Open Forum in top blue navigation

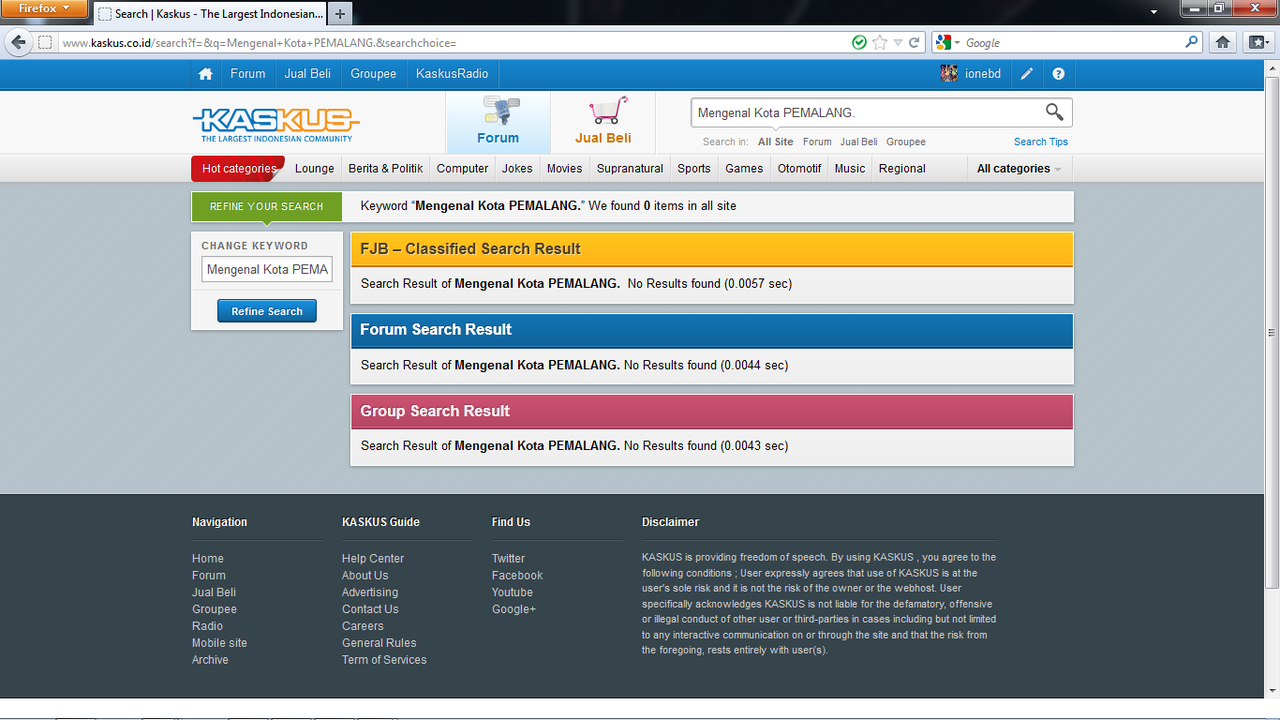[248, 74]
